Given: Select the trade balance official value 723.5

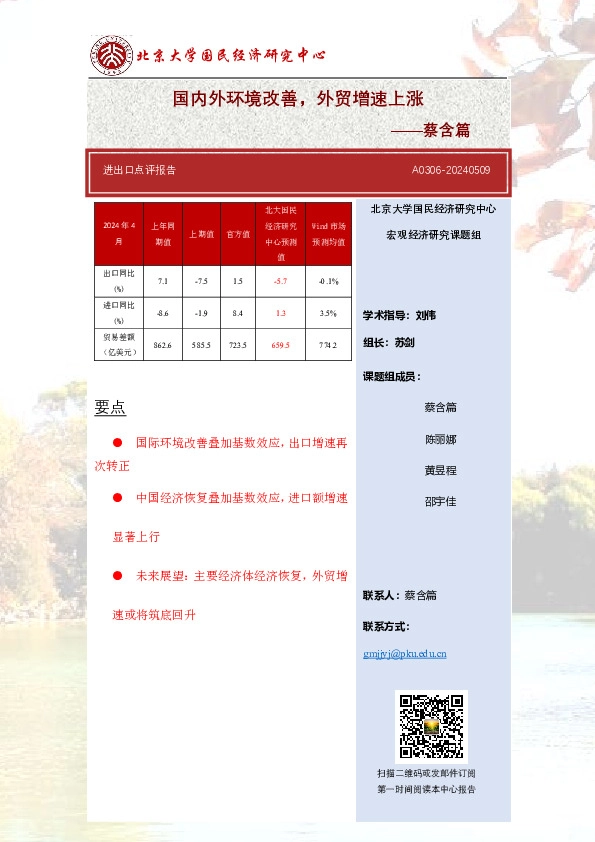Looking at the screenshot, I should pos(238,345).
